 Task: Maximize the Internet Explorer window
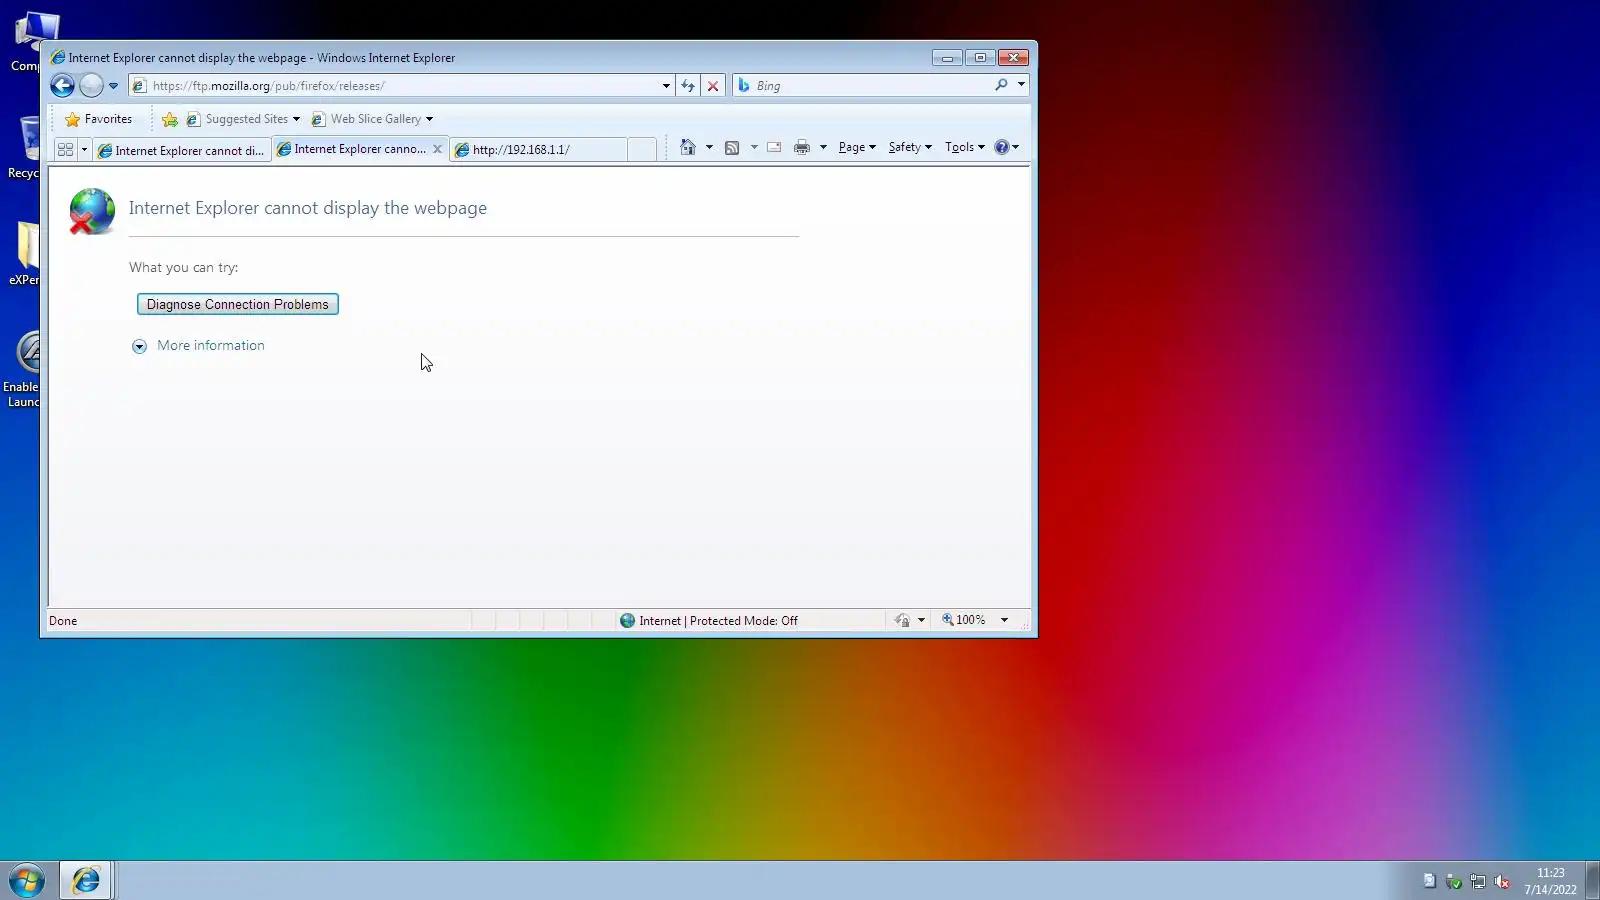click(x=980, y=58)
